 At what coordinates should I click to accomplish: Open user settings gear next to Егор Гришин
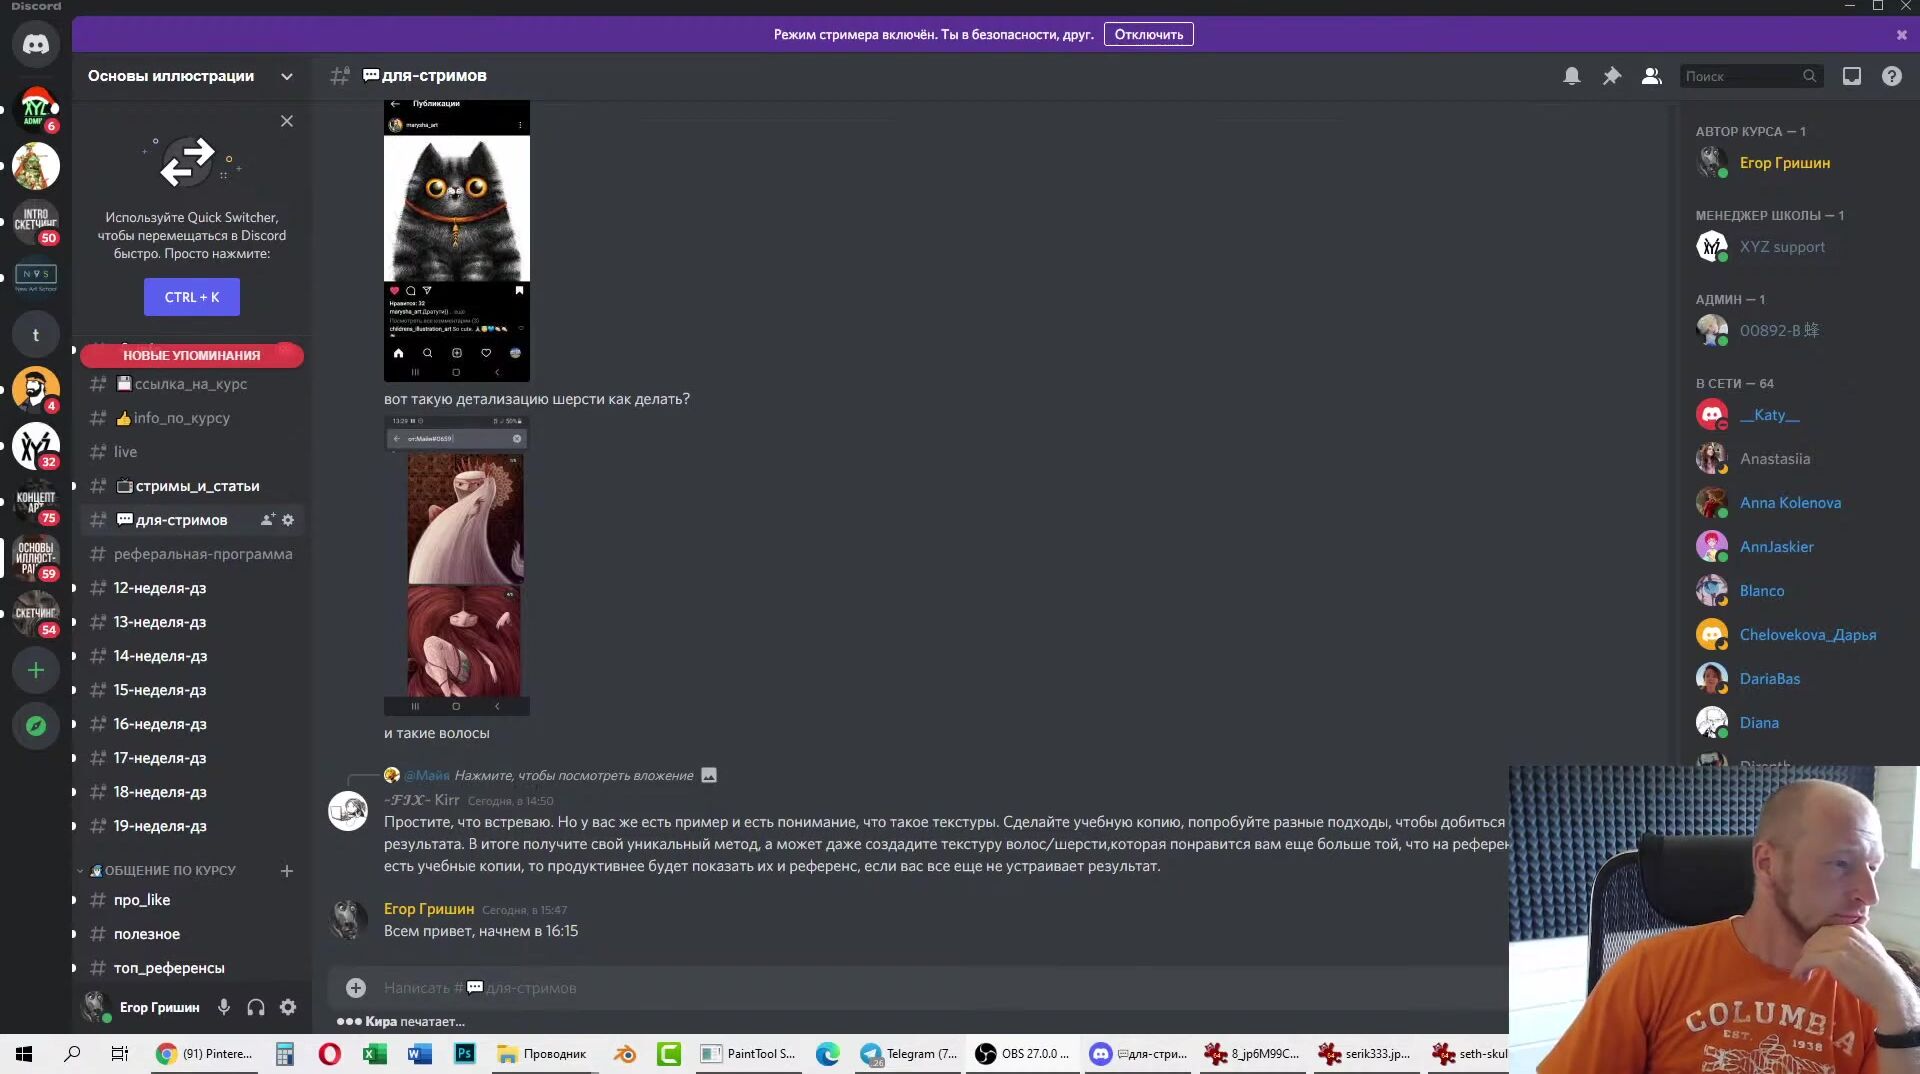(288, 1007)
